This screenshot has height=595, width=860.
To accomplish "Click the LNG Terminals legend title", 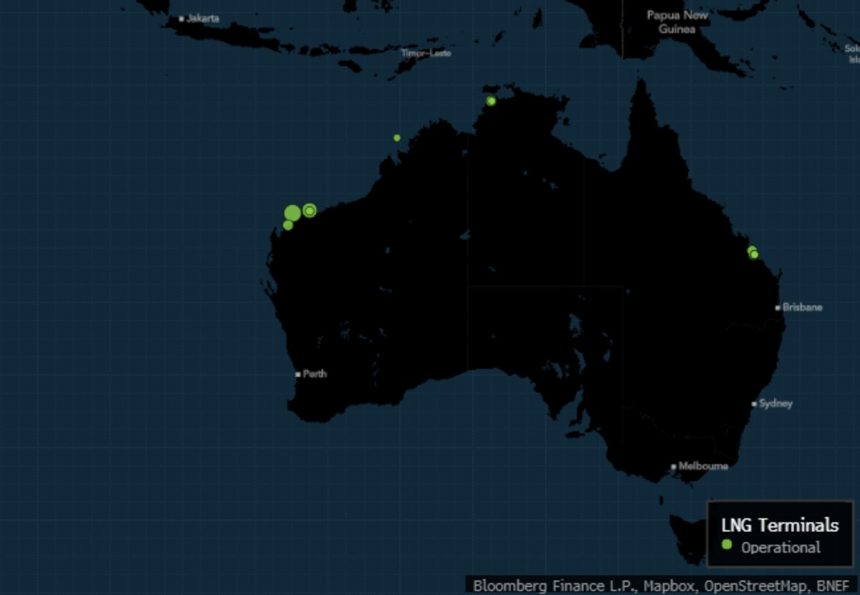I will 780,525.
